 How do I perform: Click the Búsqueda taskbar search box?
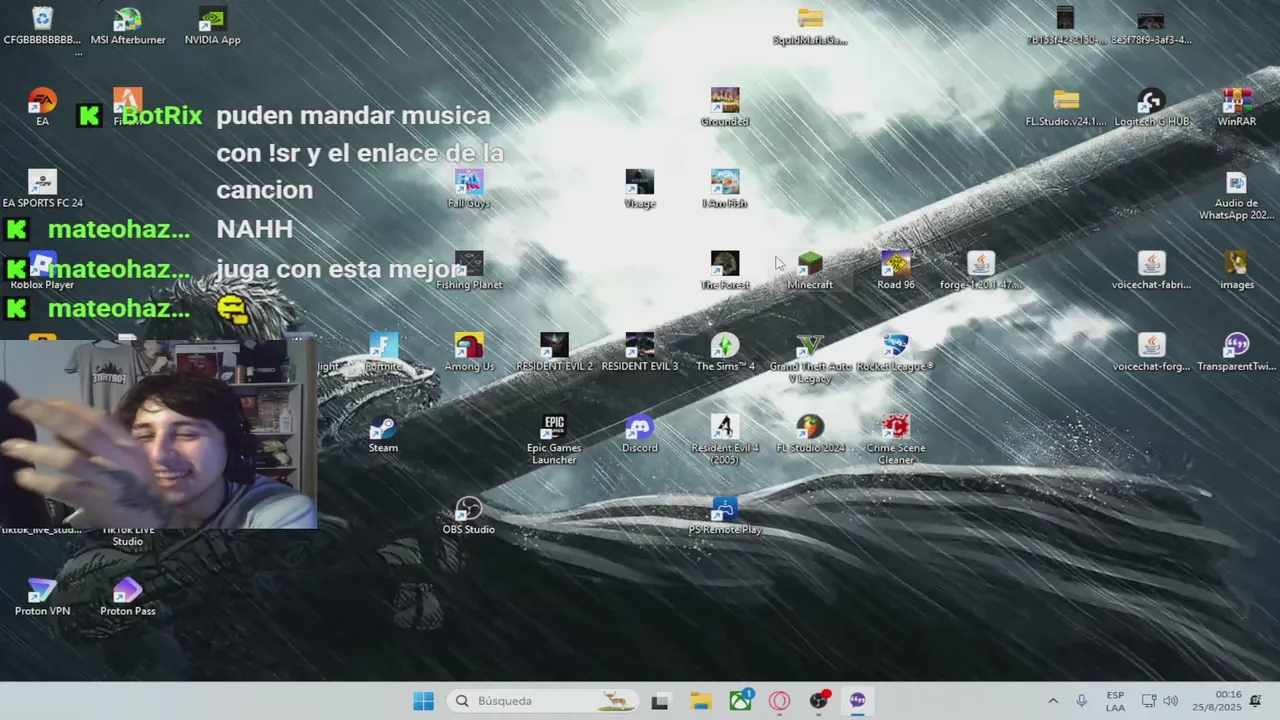pyautogui.click(x=544, y=701)
